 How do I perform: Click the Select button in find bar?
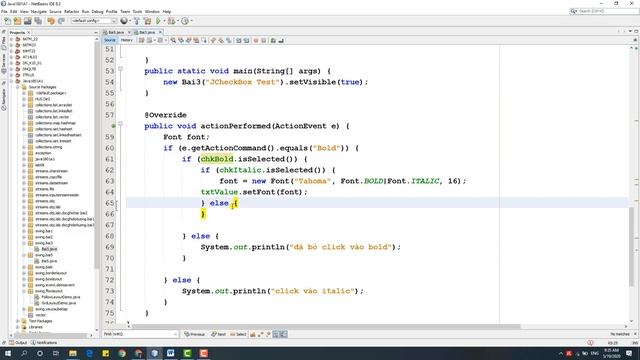pyautogui.click(x=238, y=334)
